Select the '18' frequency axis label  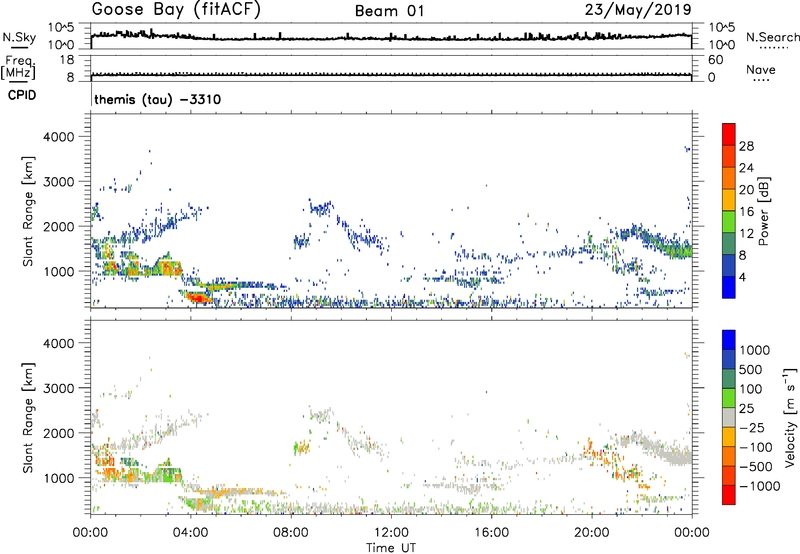(67, 60)
